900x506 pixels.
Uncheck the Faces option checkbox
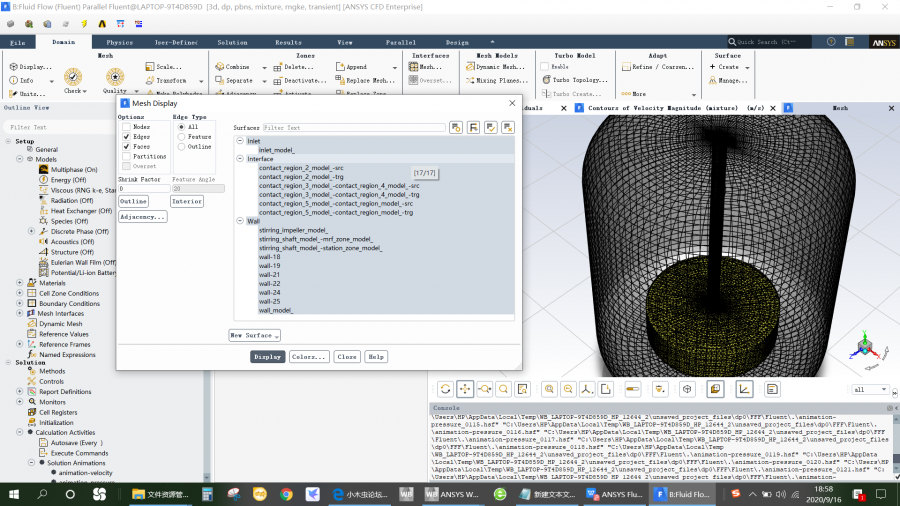coord(127,147)
